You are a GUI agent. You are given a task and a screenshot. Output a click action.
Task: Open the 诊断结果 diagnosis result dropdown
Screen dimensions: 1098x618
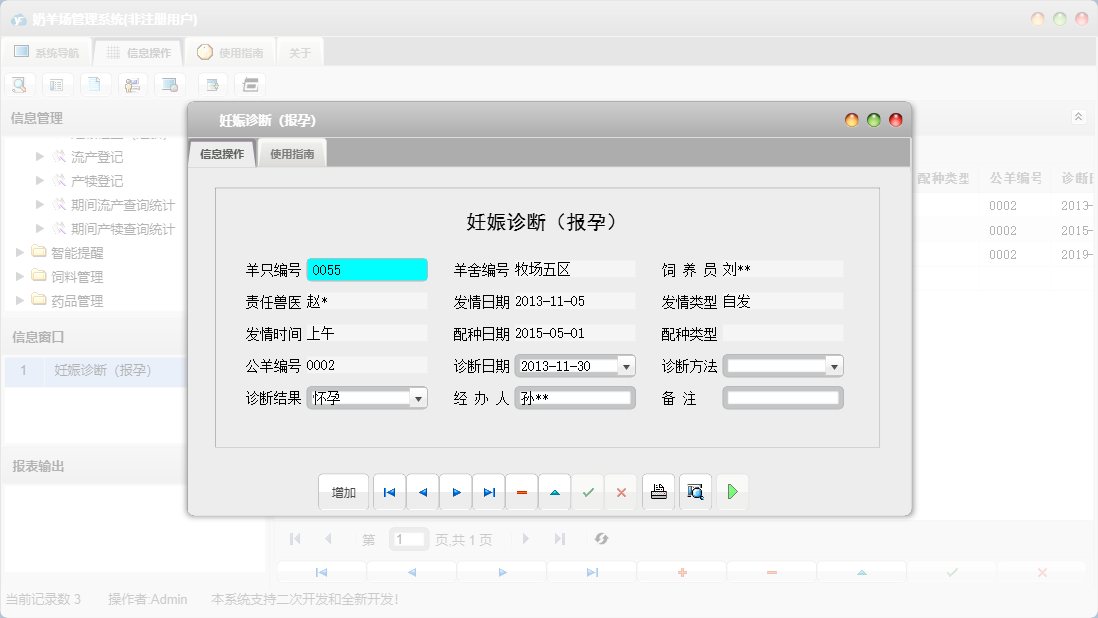[417, 397]
